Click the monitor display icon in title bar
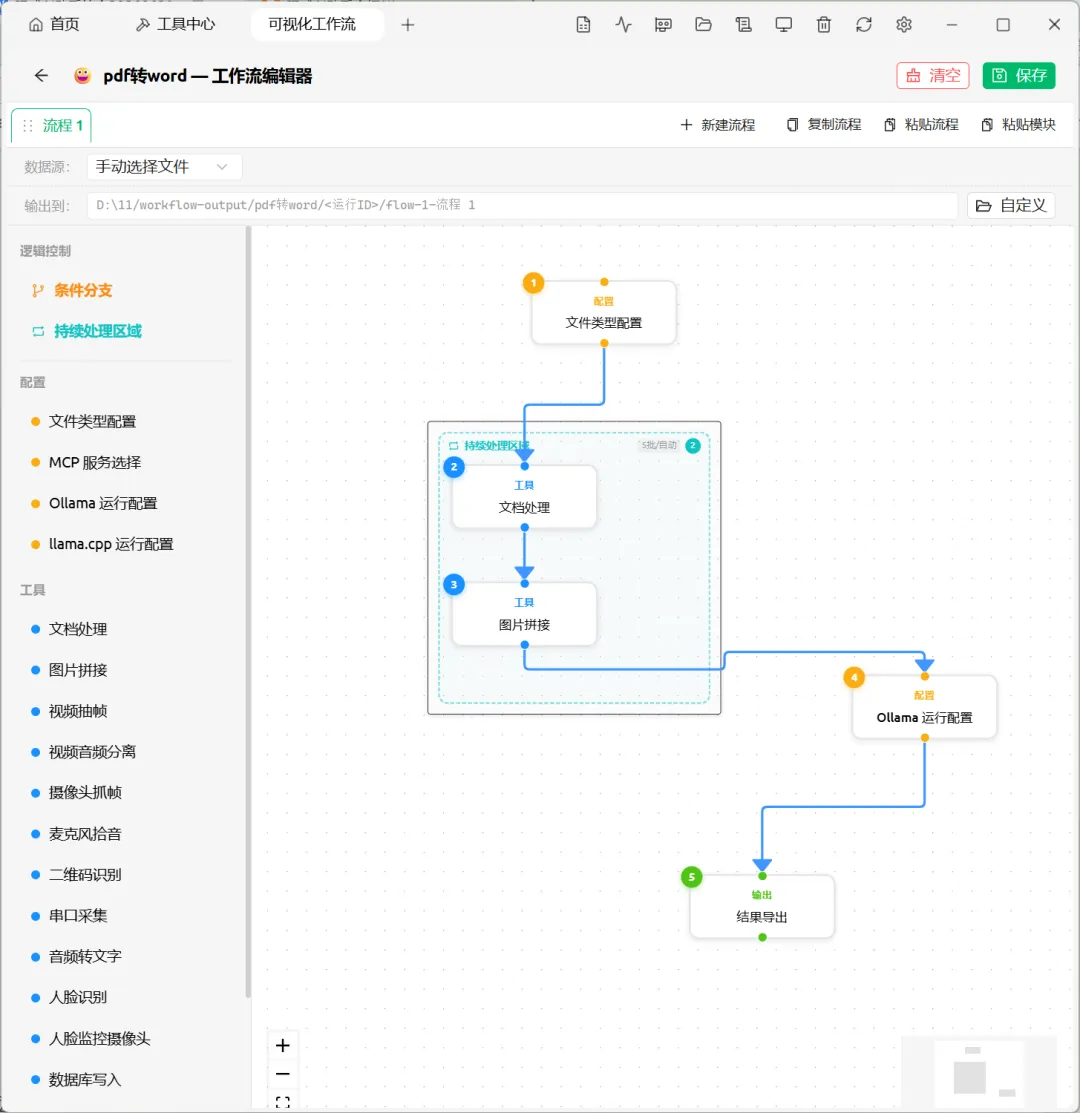The width and height of the screenshot is (1080, 1113). click(783, 25)
